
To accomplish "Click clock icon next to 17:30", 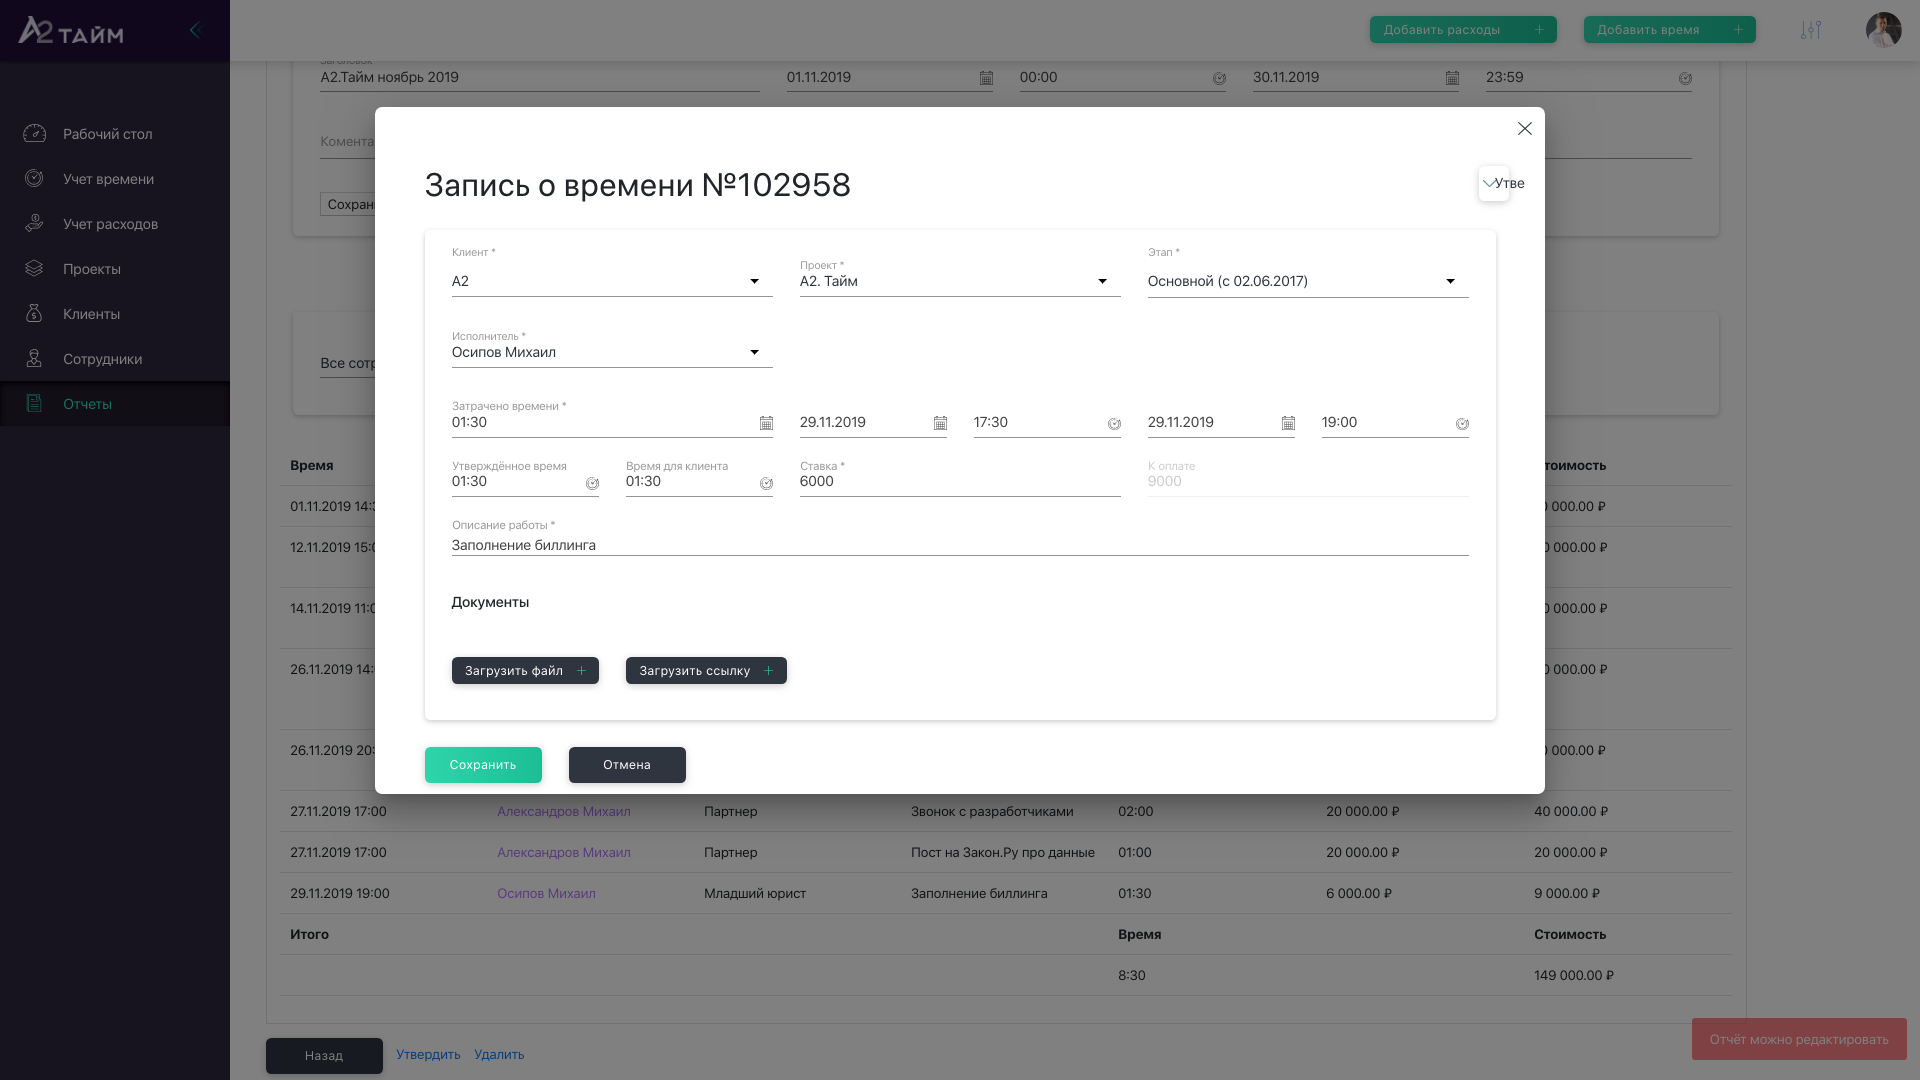I will [1114, 424].
